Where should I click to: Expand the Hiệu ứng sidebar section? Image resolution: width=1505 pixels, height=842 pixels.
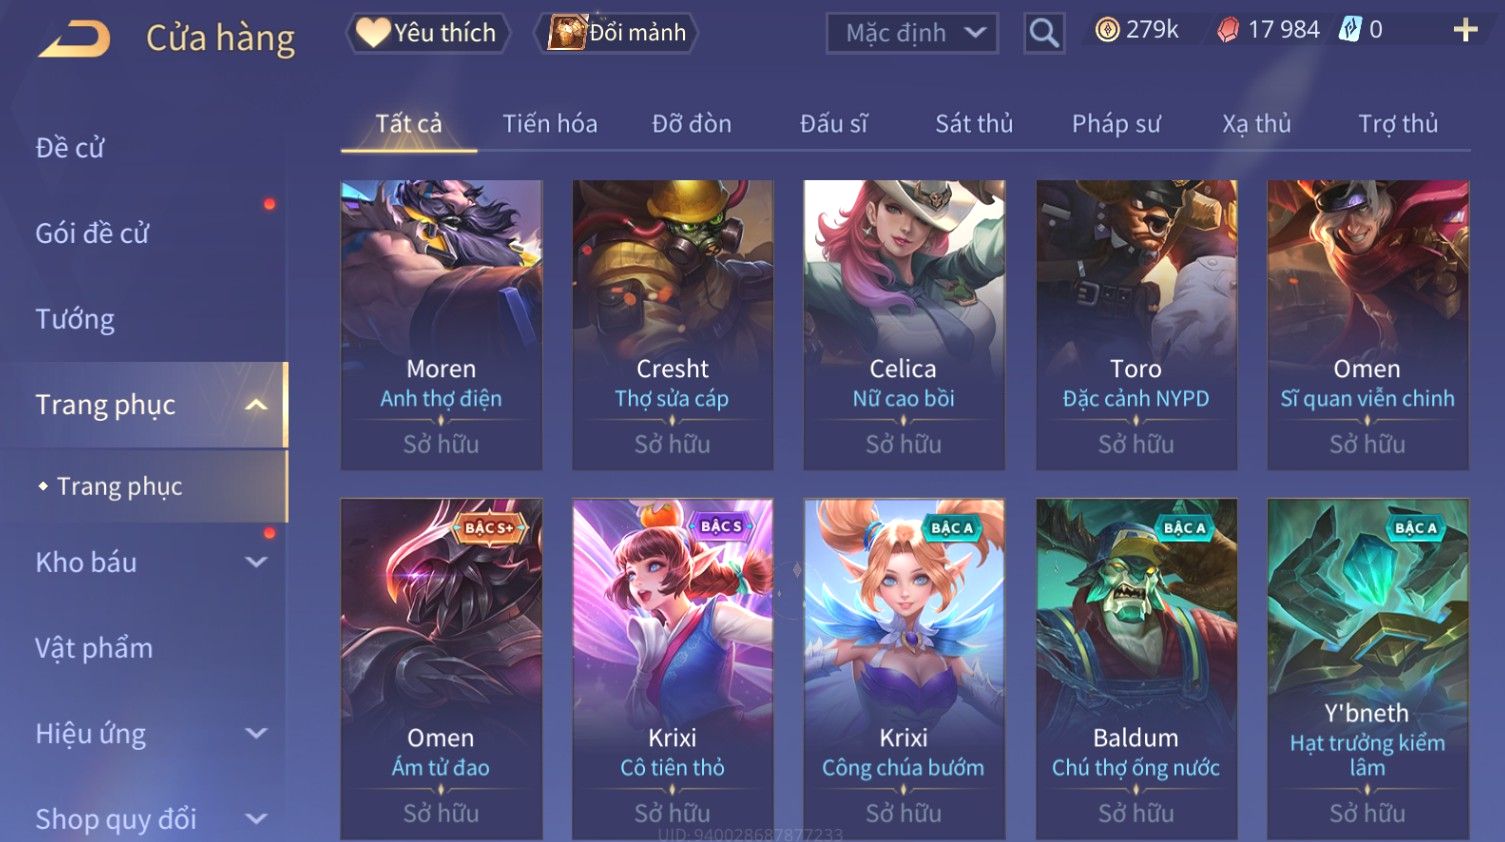[256, 733]
